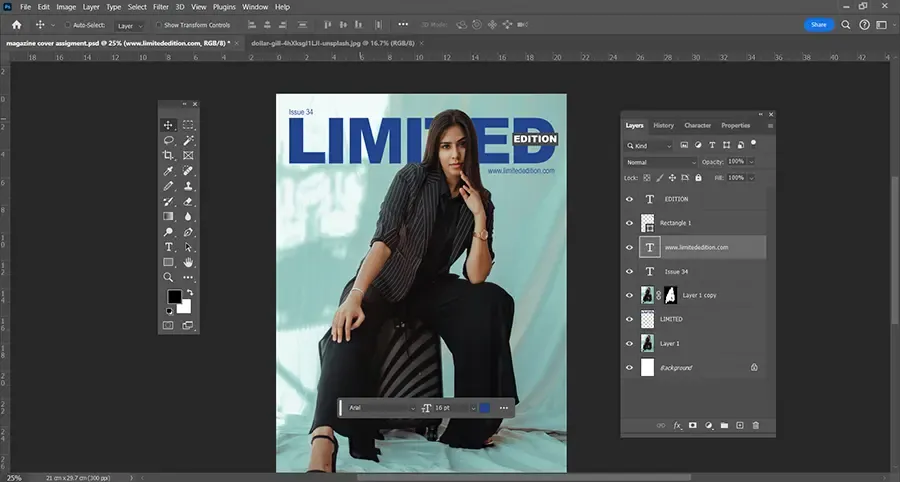Viewport: 900px width, 482px height.
Task: Select the Dodge tool
Action: tap(168, 232)
